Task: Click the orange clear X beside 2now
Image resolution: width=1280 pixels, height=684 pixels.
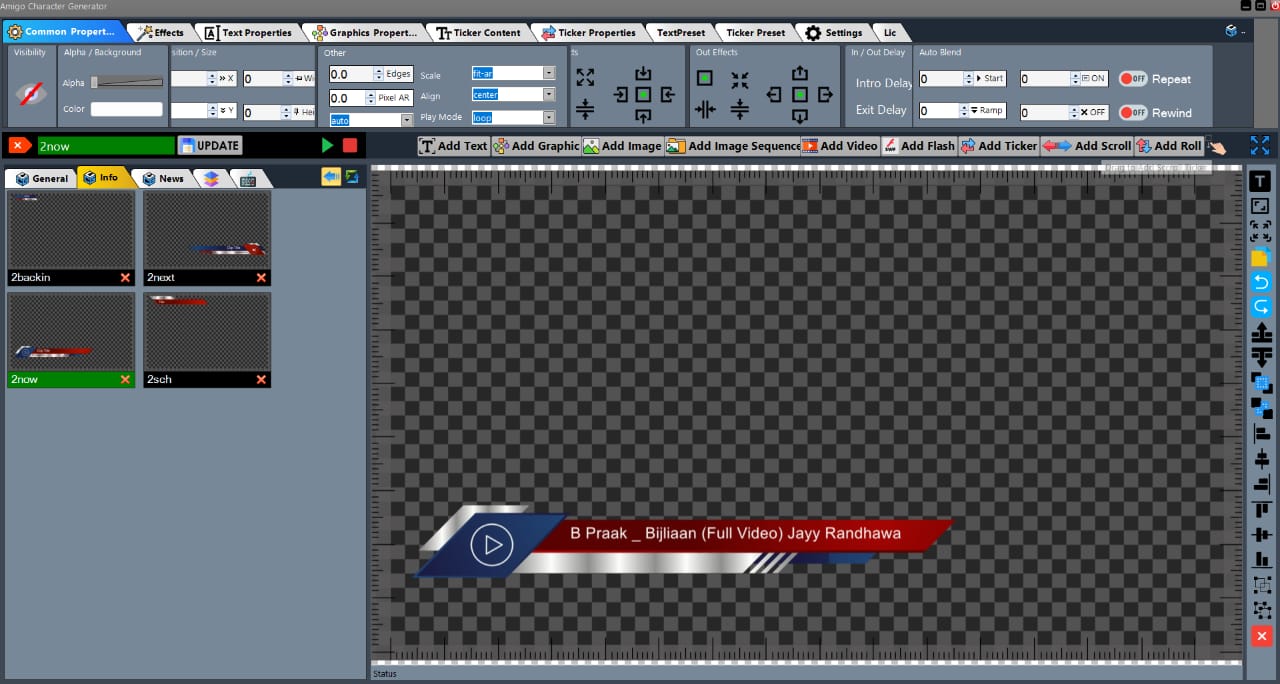Action: point(18,145)
